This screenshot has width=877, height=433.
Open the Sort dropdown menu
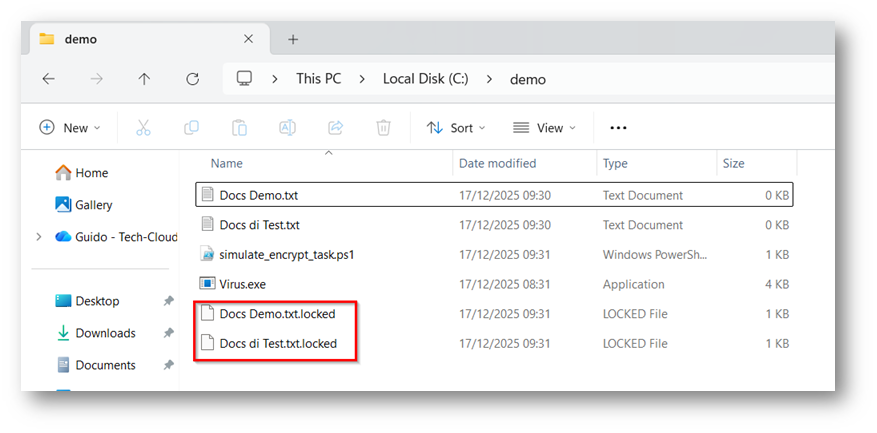tap(456, 128)
